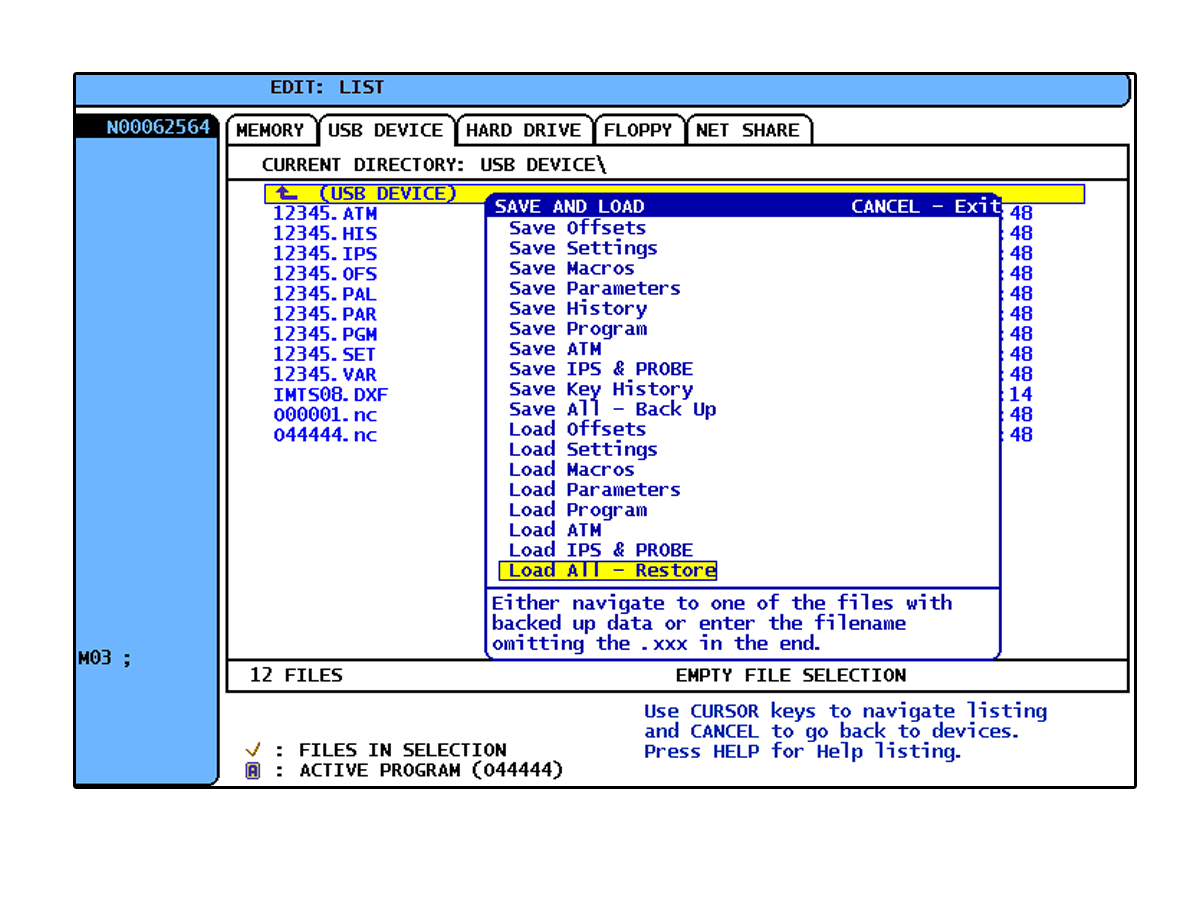The height and width of the screenshot is (900, 1200).
Task: Select file 000001.nc
Action: (325, 414)
